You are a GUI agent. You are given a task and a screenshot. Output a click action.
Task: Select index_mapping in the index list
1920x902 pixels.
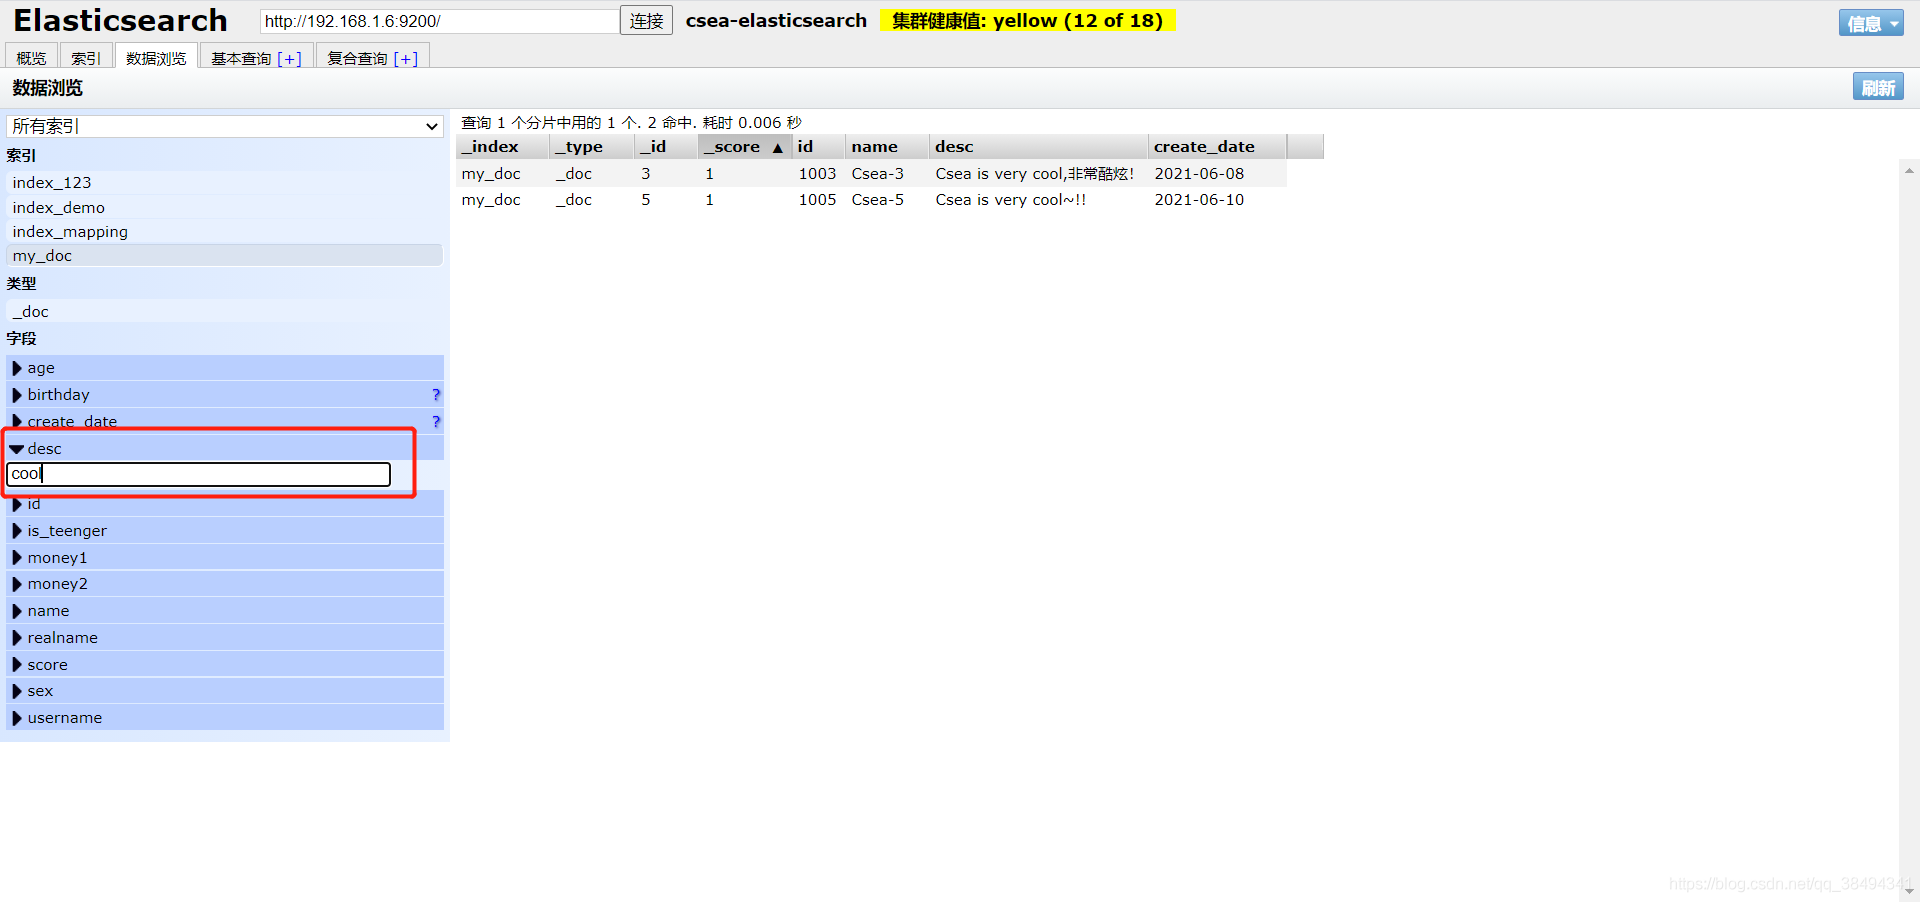click(x=225, y=231)
